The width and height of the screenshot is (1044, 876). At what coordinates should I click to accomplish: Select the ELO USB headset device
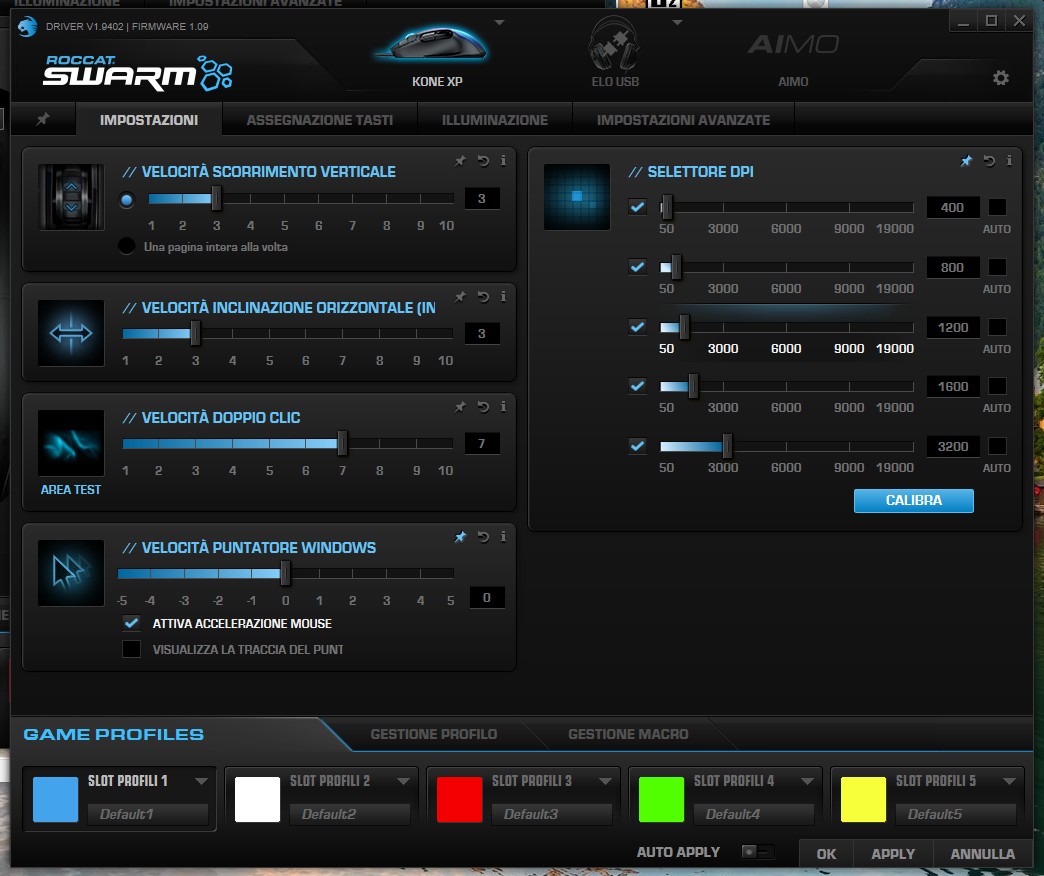coord(615,53)
